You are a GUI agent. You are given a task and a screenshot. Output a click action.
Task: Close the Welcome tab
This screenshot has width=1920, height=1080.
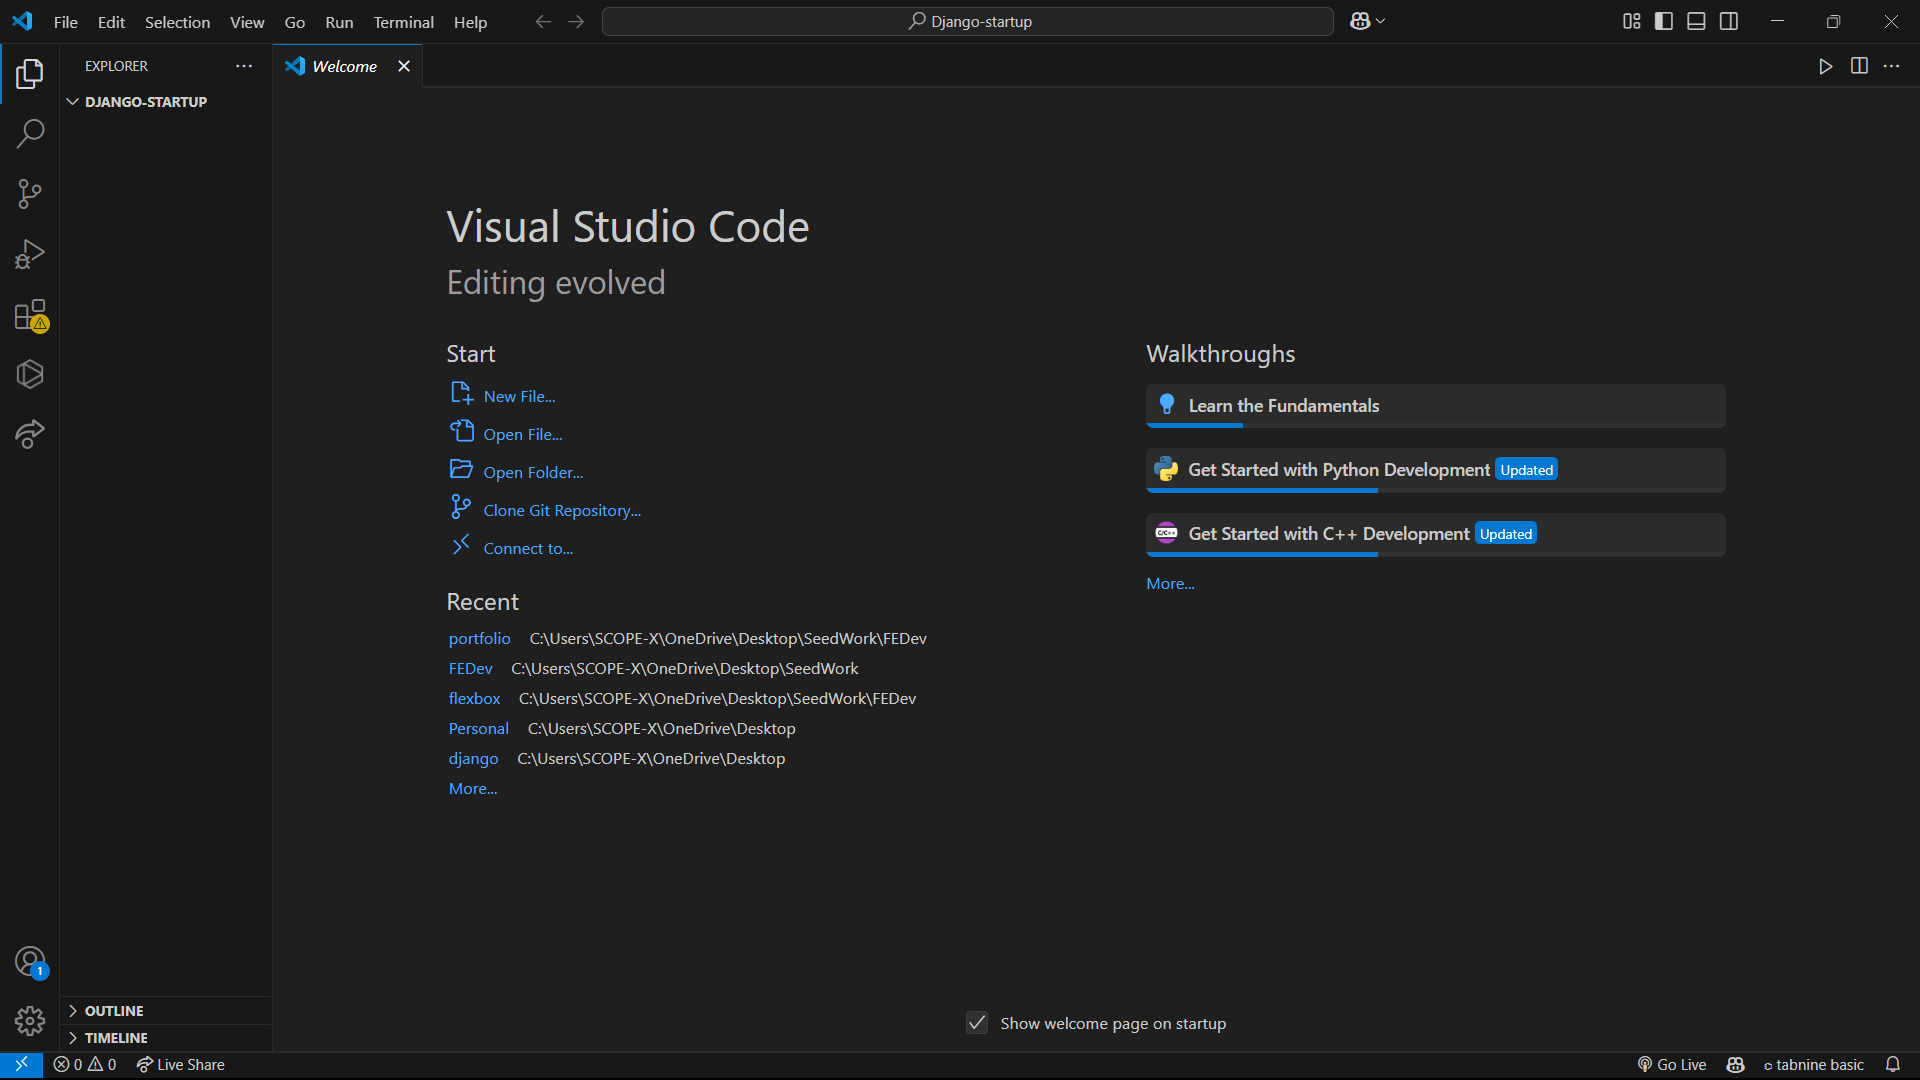point(404,66)
